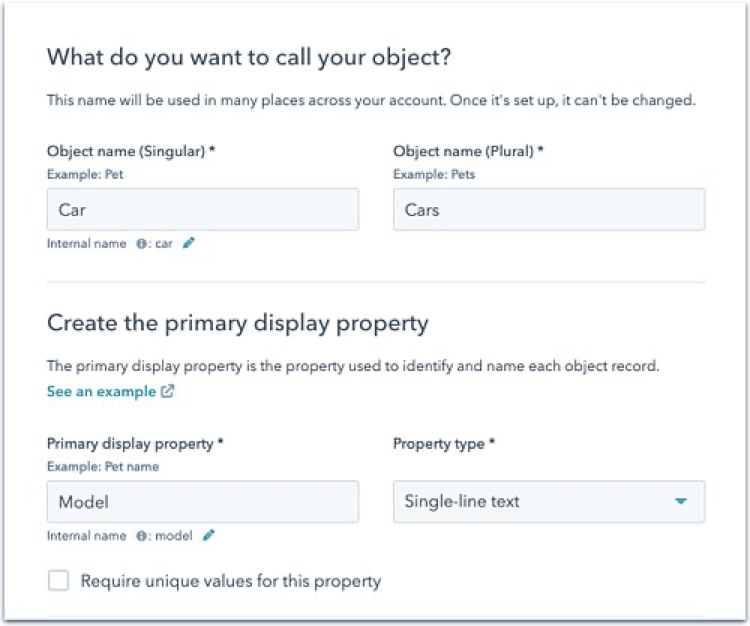Click external link icon after 'See an example'
The image size is (750, 626).
(x=167, y=391)
